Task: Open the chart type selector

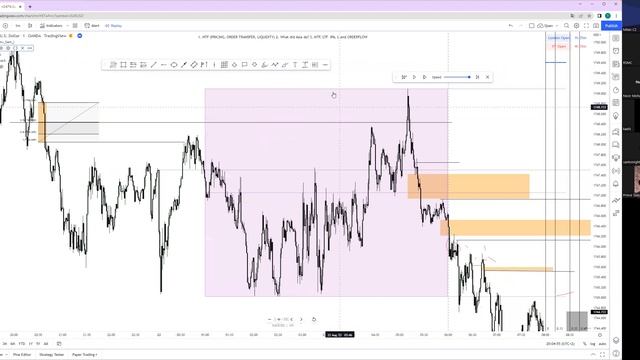Action: (30, 26)
